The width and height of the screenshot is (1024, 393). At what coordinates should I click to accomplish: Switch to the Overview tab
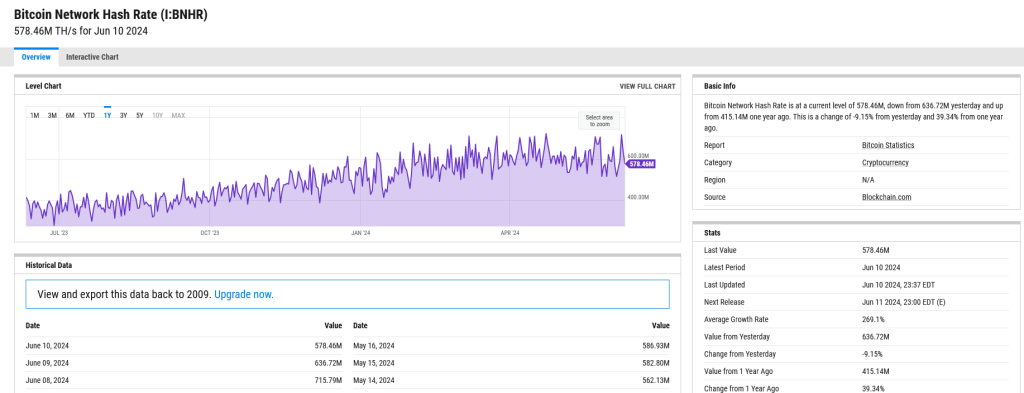36,57
